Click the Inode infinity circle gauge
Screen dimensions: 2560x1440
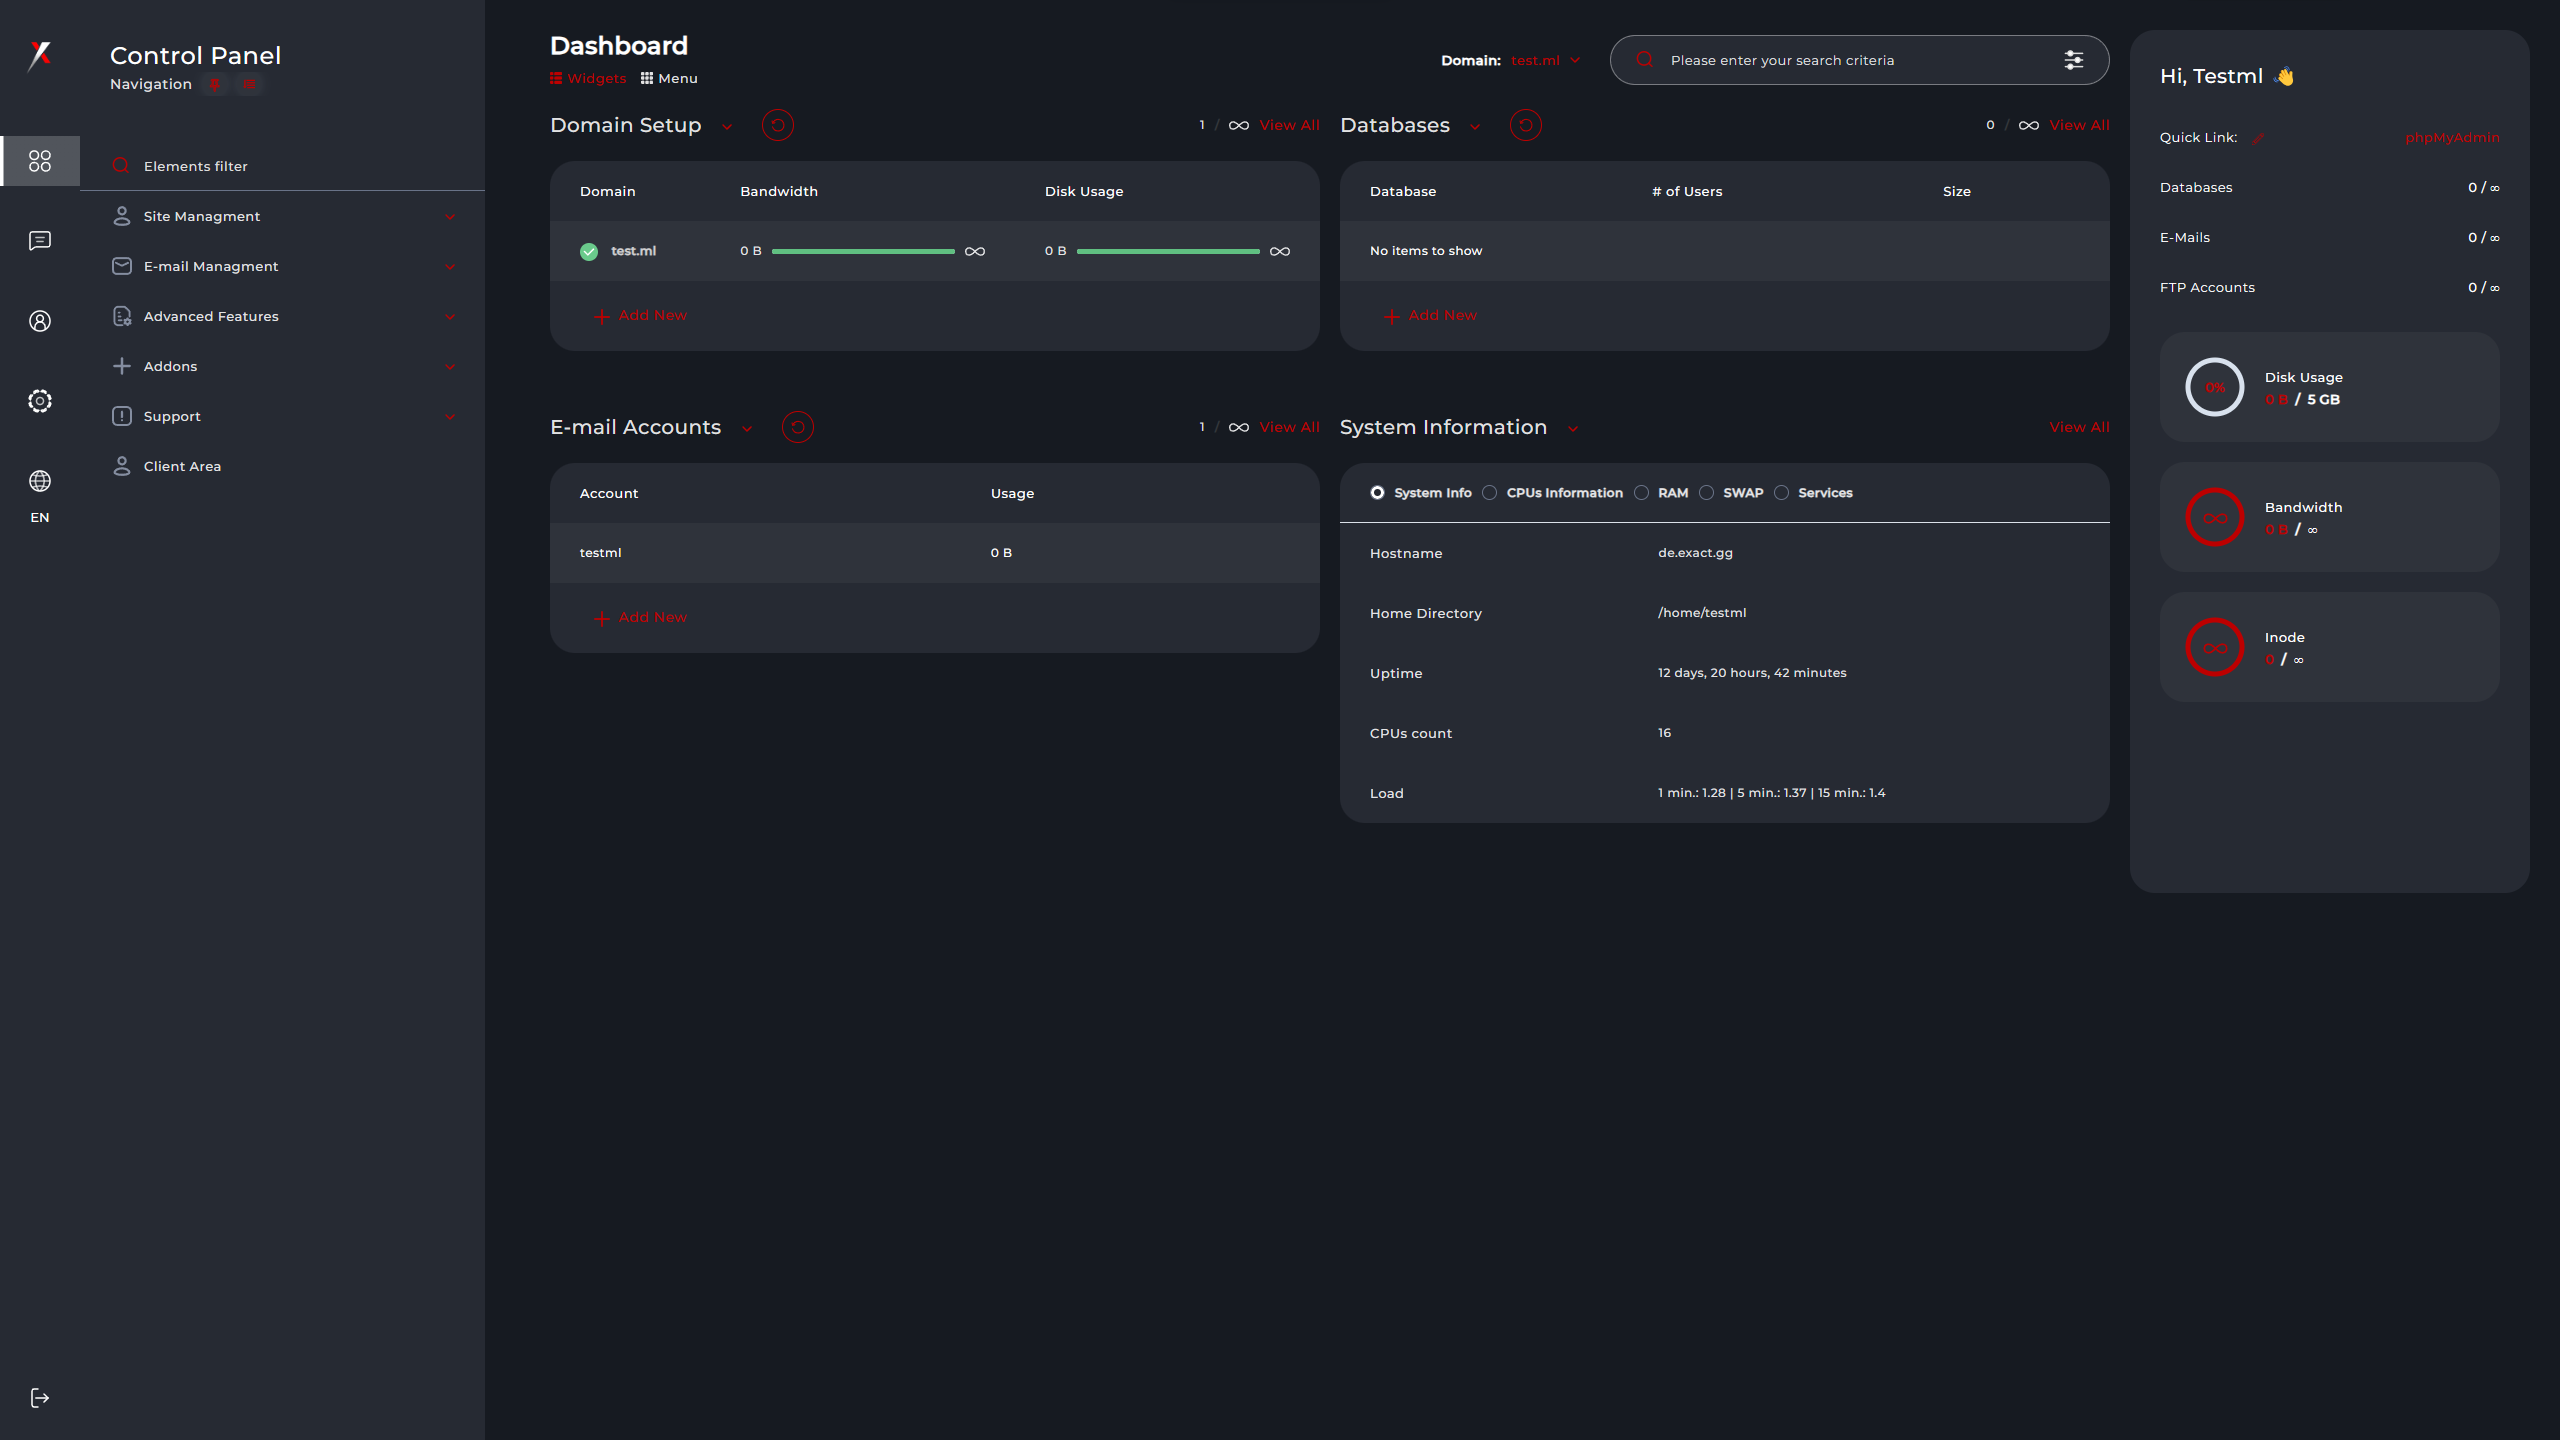tap(2215, 647)
